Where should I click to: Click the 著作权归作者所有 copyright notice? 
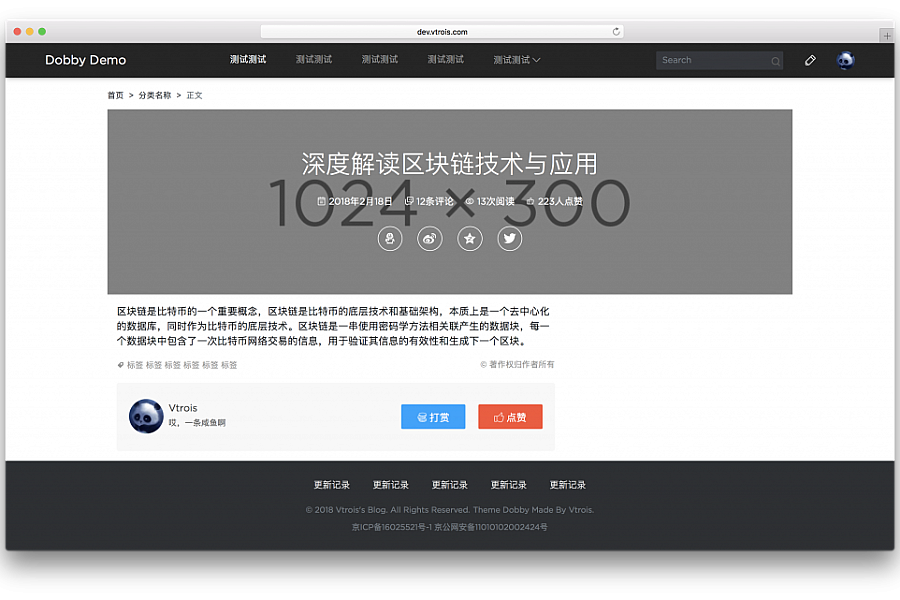521,365
